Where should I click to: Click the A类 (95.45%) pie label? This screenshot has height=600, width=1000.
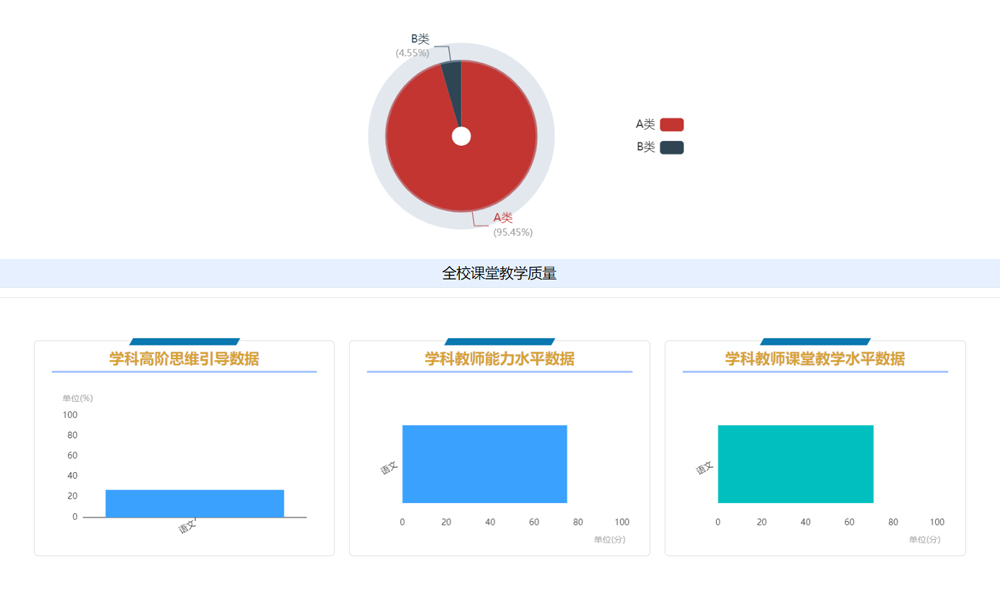pos(510,223)
